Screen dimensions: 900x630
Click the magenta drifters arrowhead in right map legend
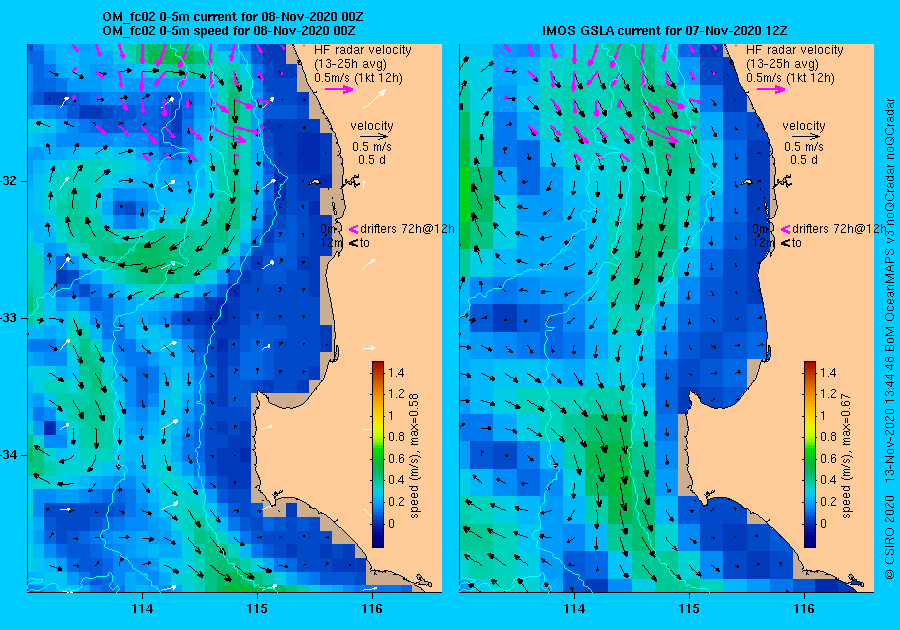point(786,229)
